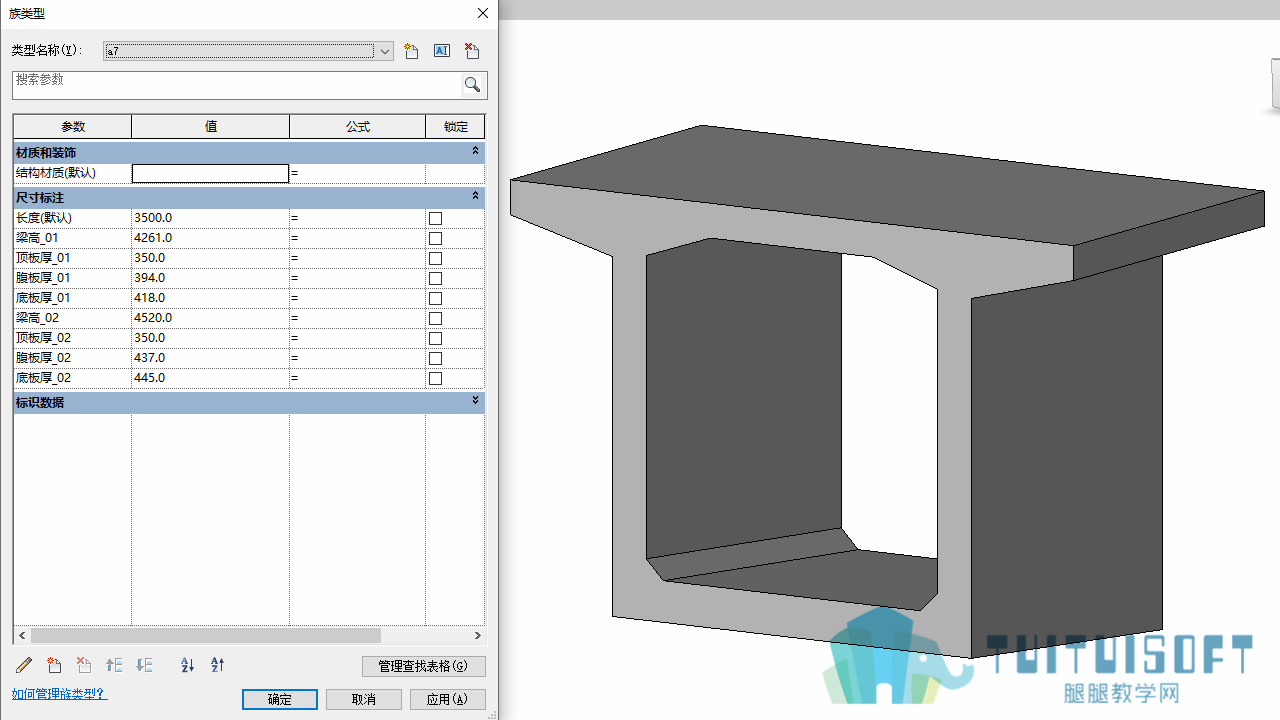Click the Delete Type icon
Image resolution: width=1280 pixels, height=720 pixels.
click(472, 51)
